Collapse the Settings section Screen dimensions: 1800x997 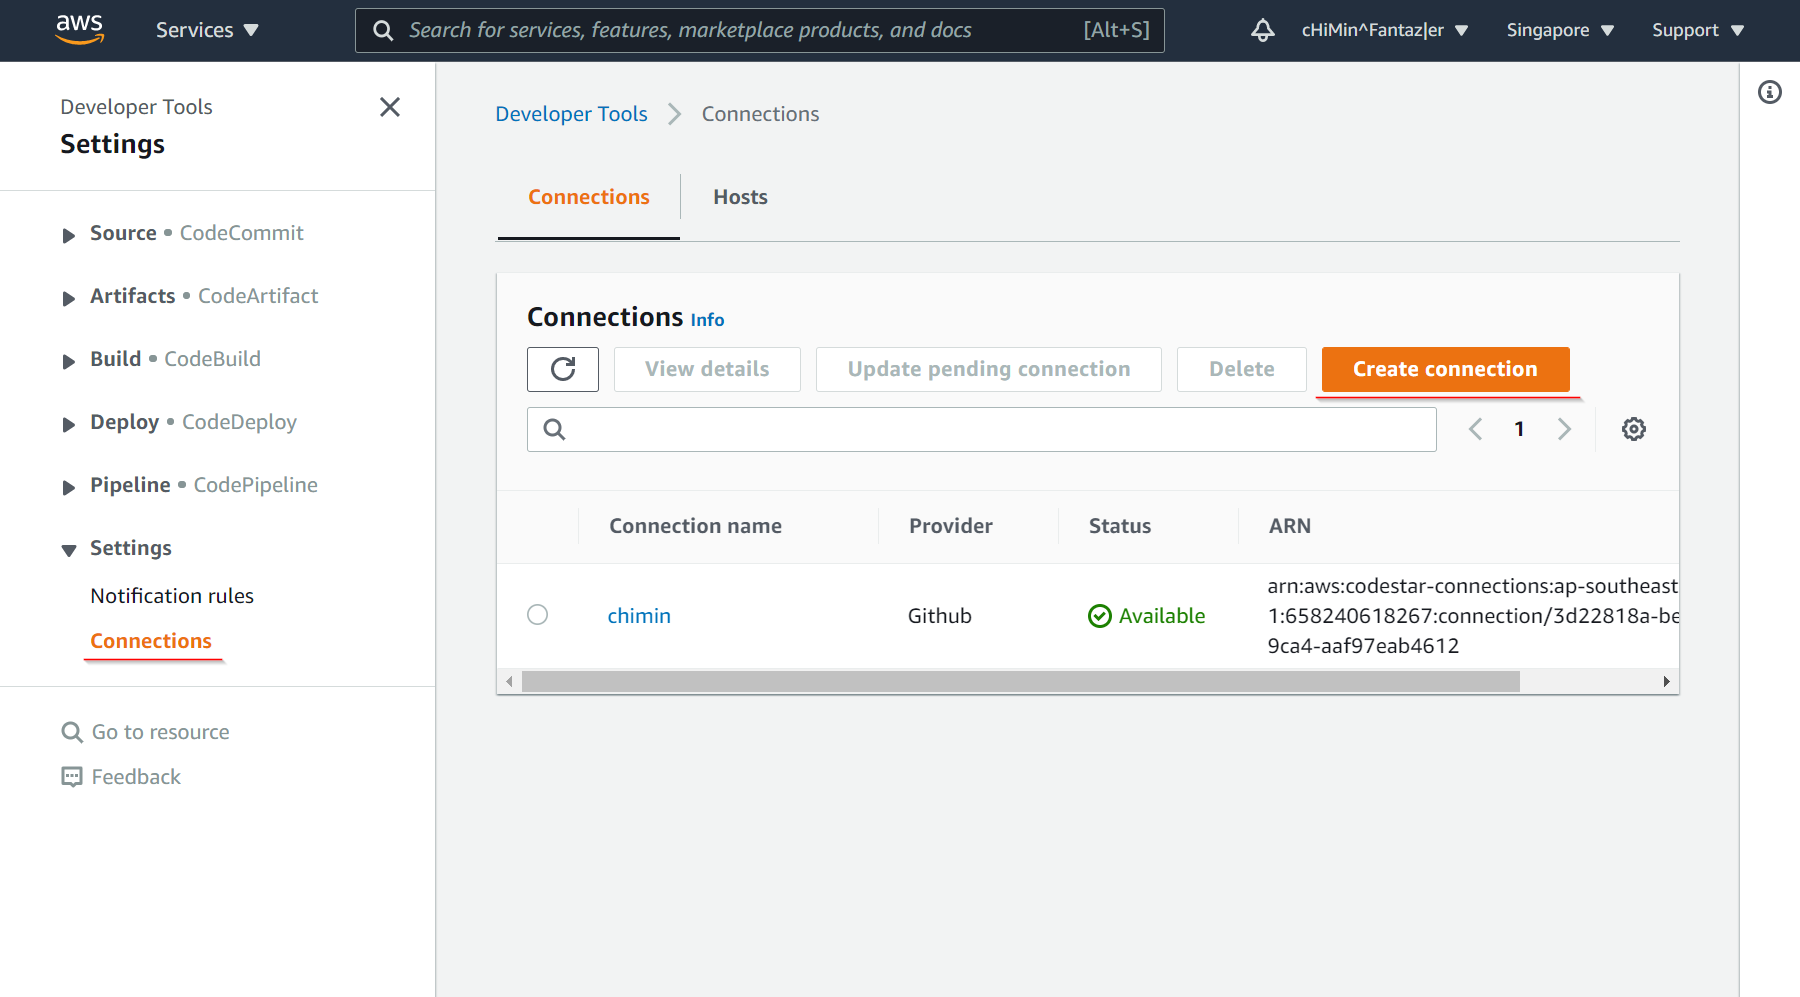pos(69,550)
